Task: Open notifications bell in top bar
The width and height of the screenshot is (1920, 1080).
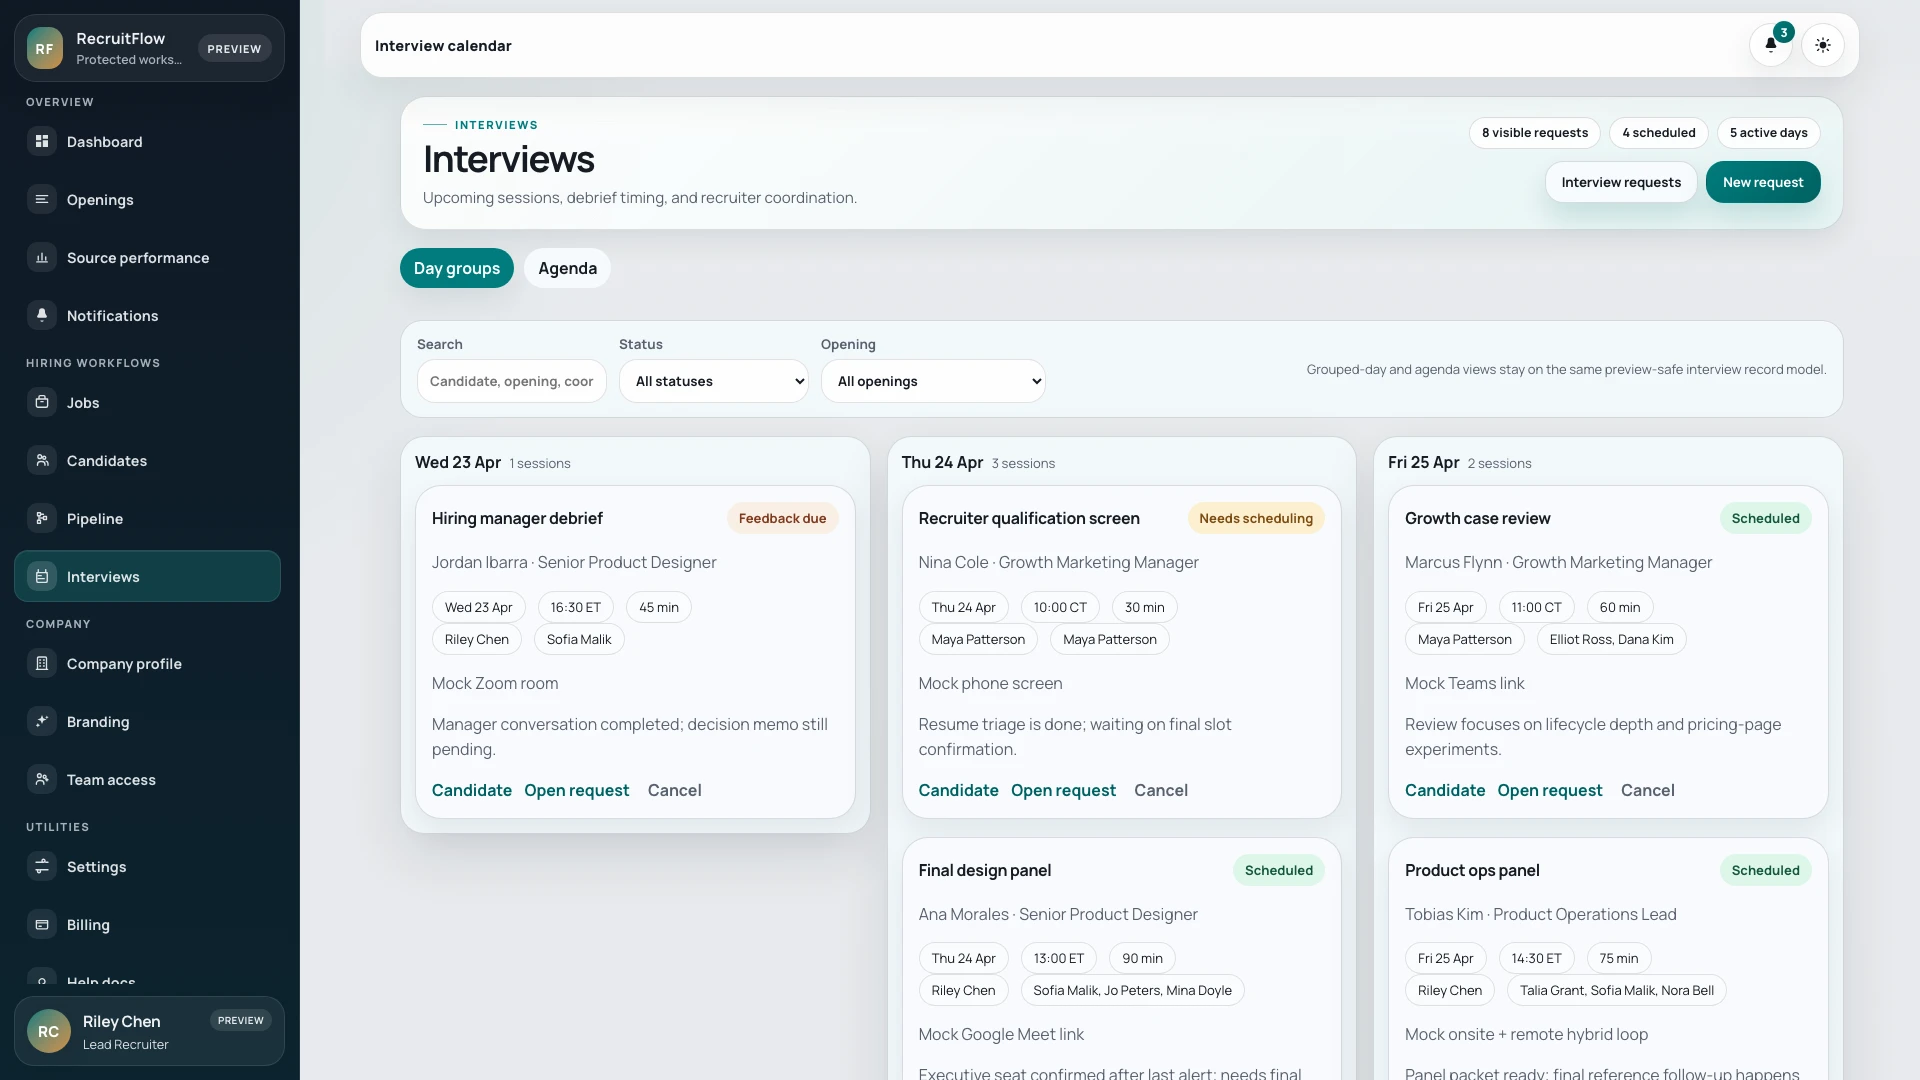Action: click(1771, 45)
